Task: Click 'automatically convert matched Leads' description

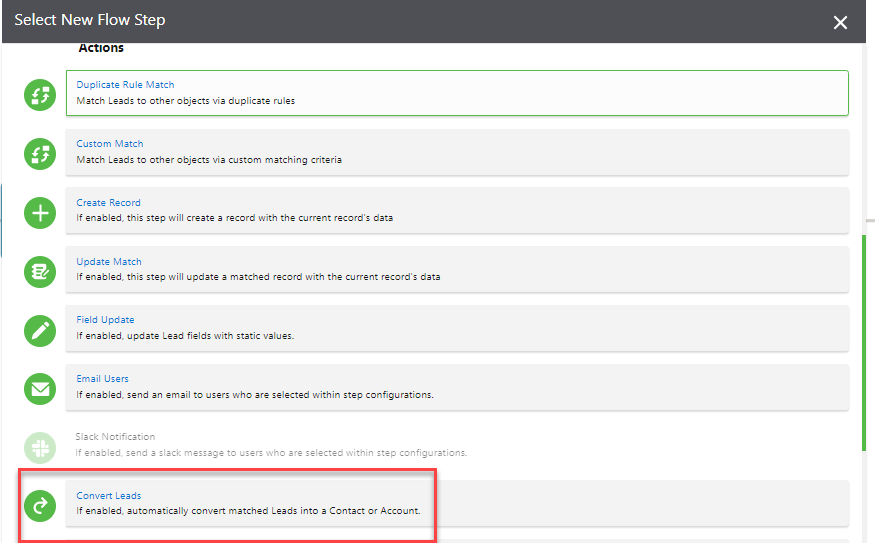Action: (248, 511)
